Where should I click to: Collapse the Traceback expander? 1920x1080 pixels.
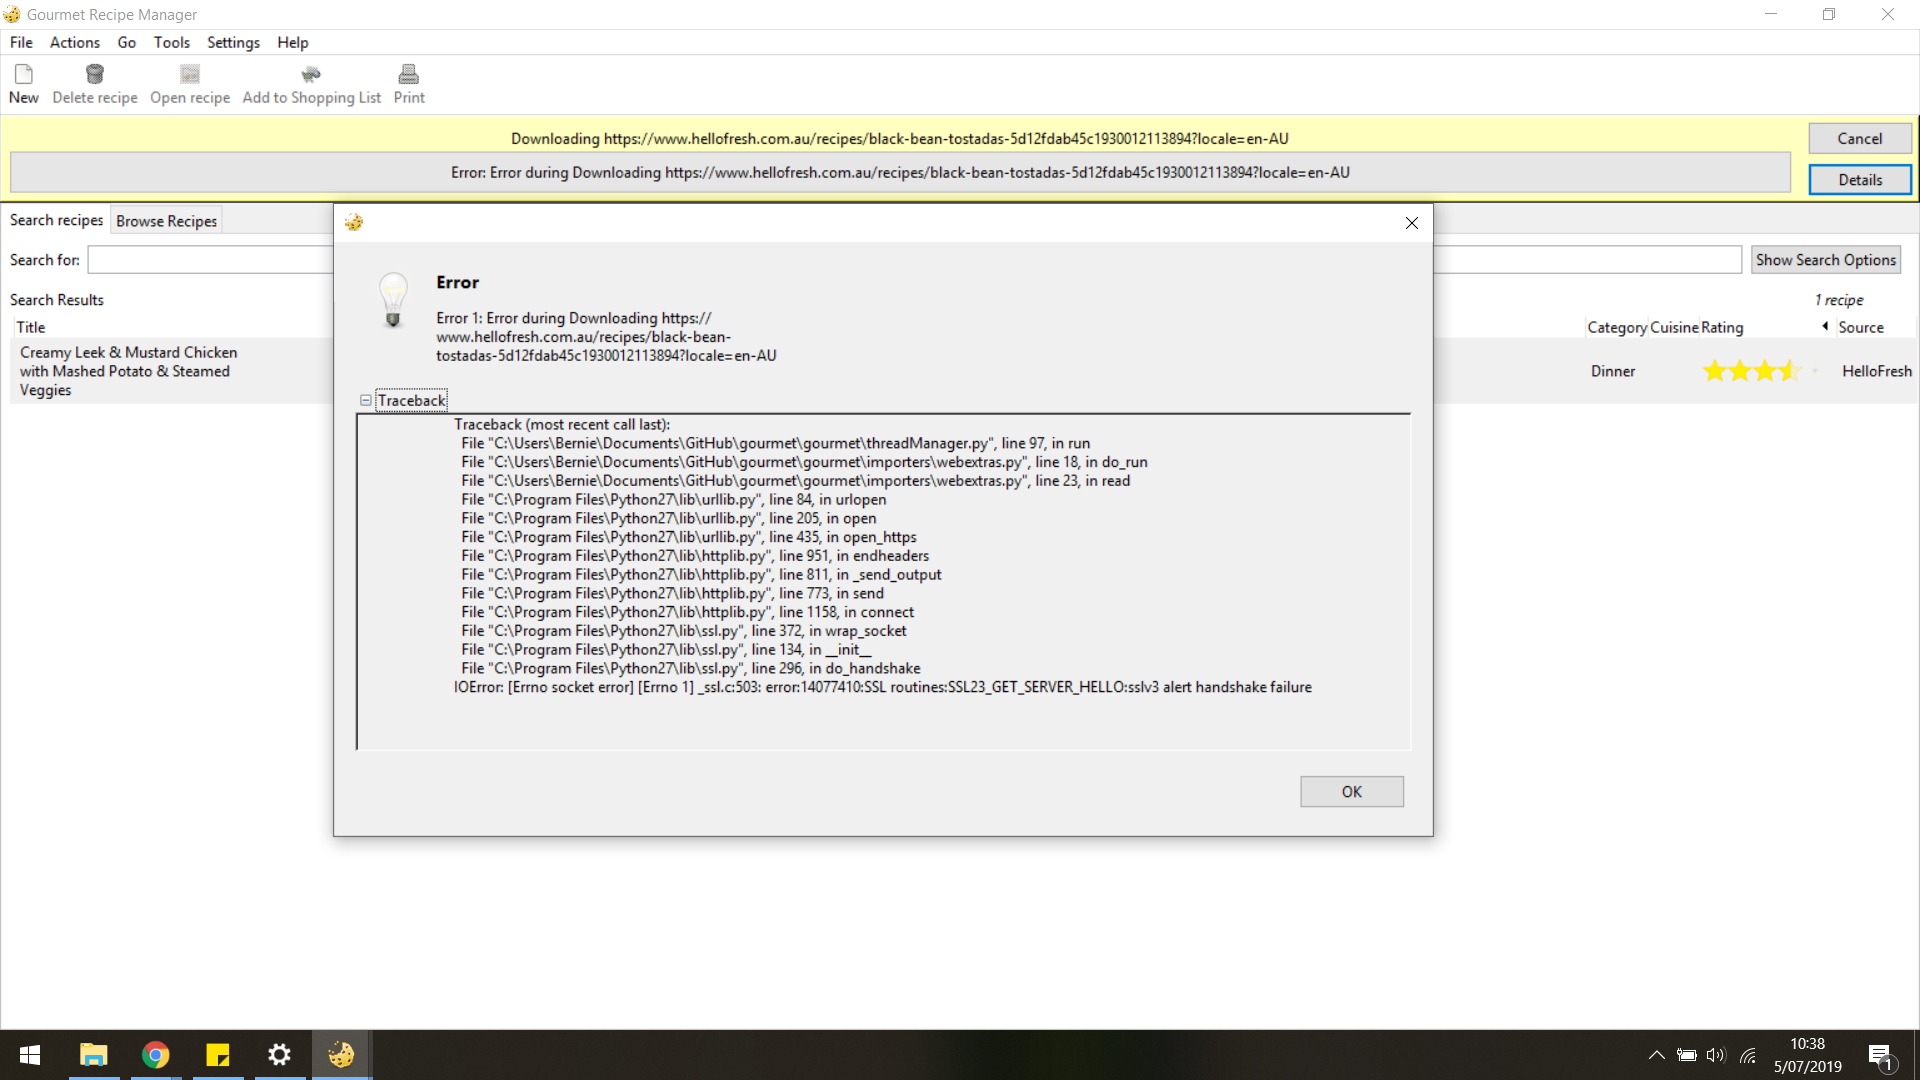(x=366, y=400)
